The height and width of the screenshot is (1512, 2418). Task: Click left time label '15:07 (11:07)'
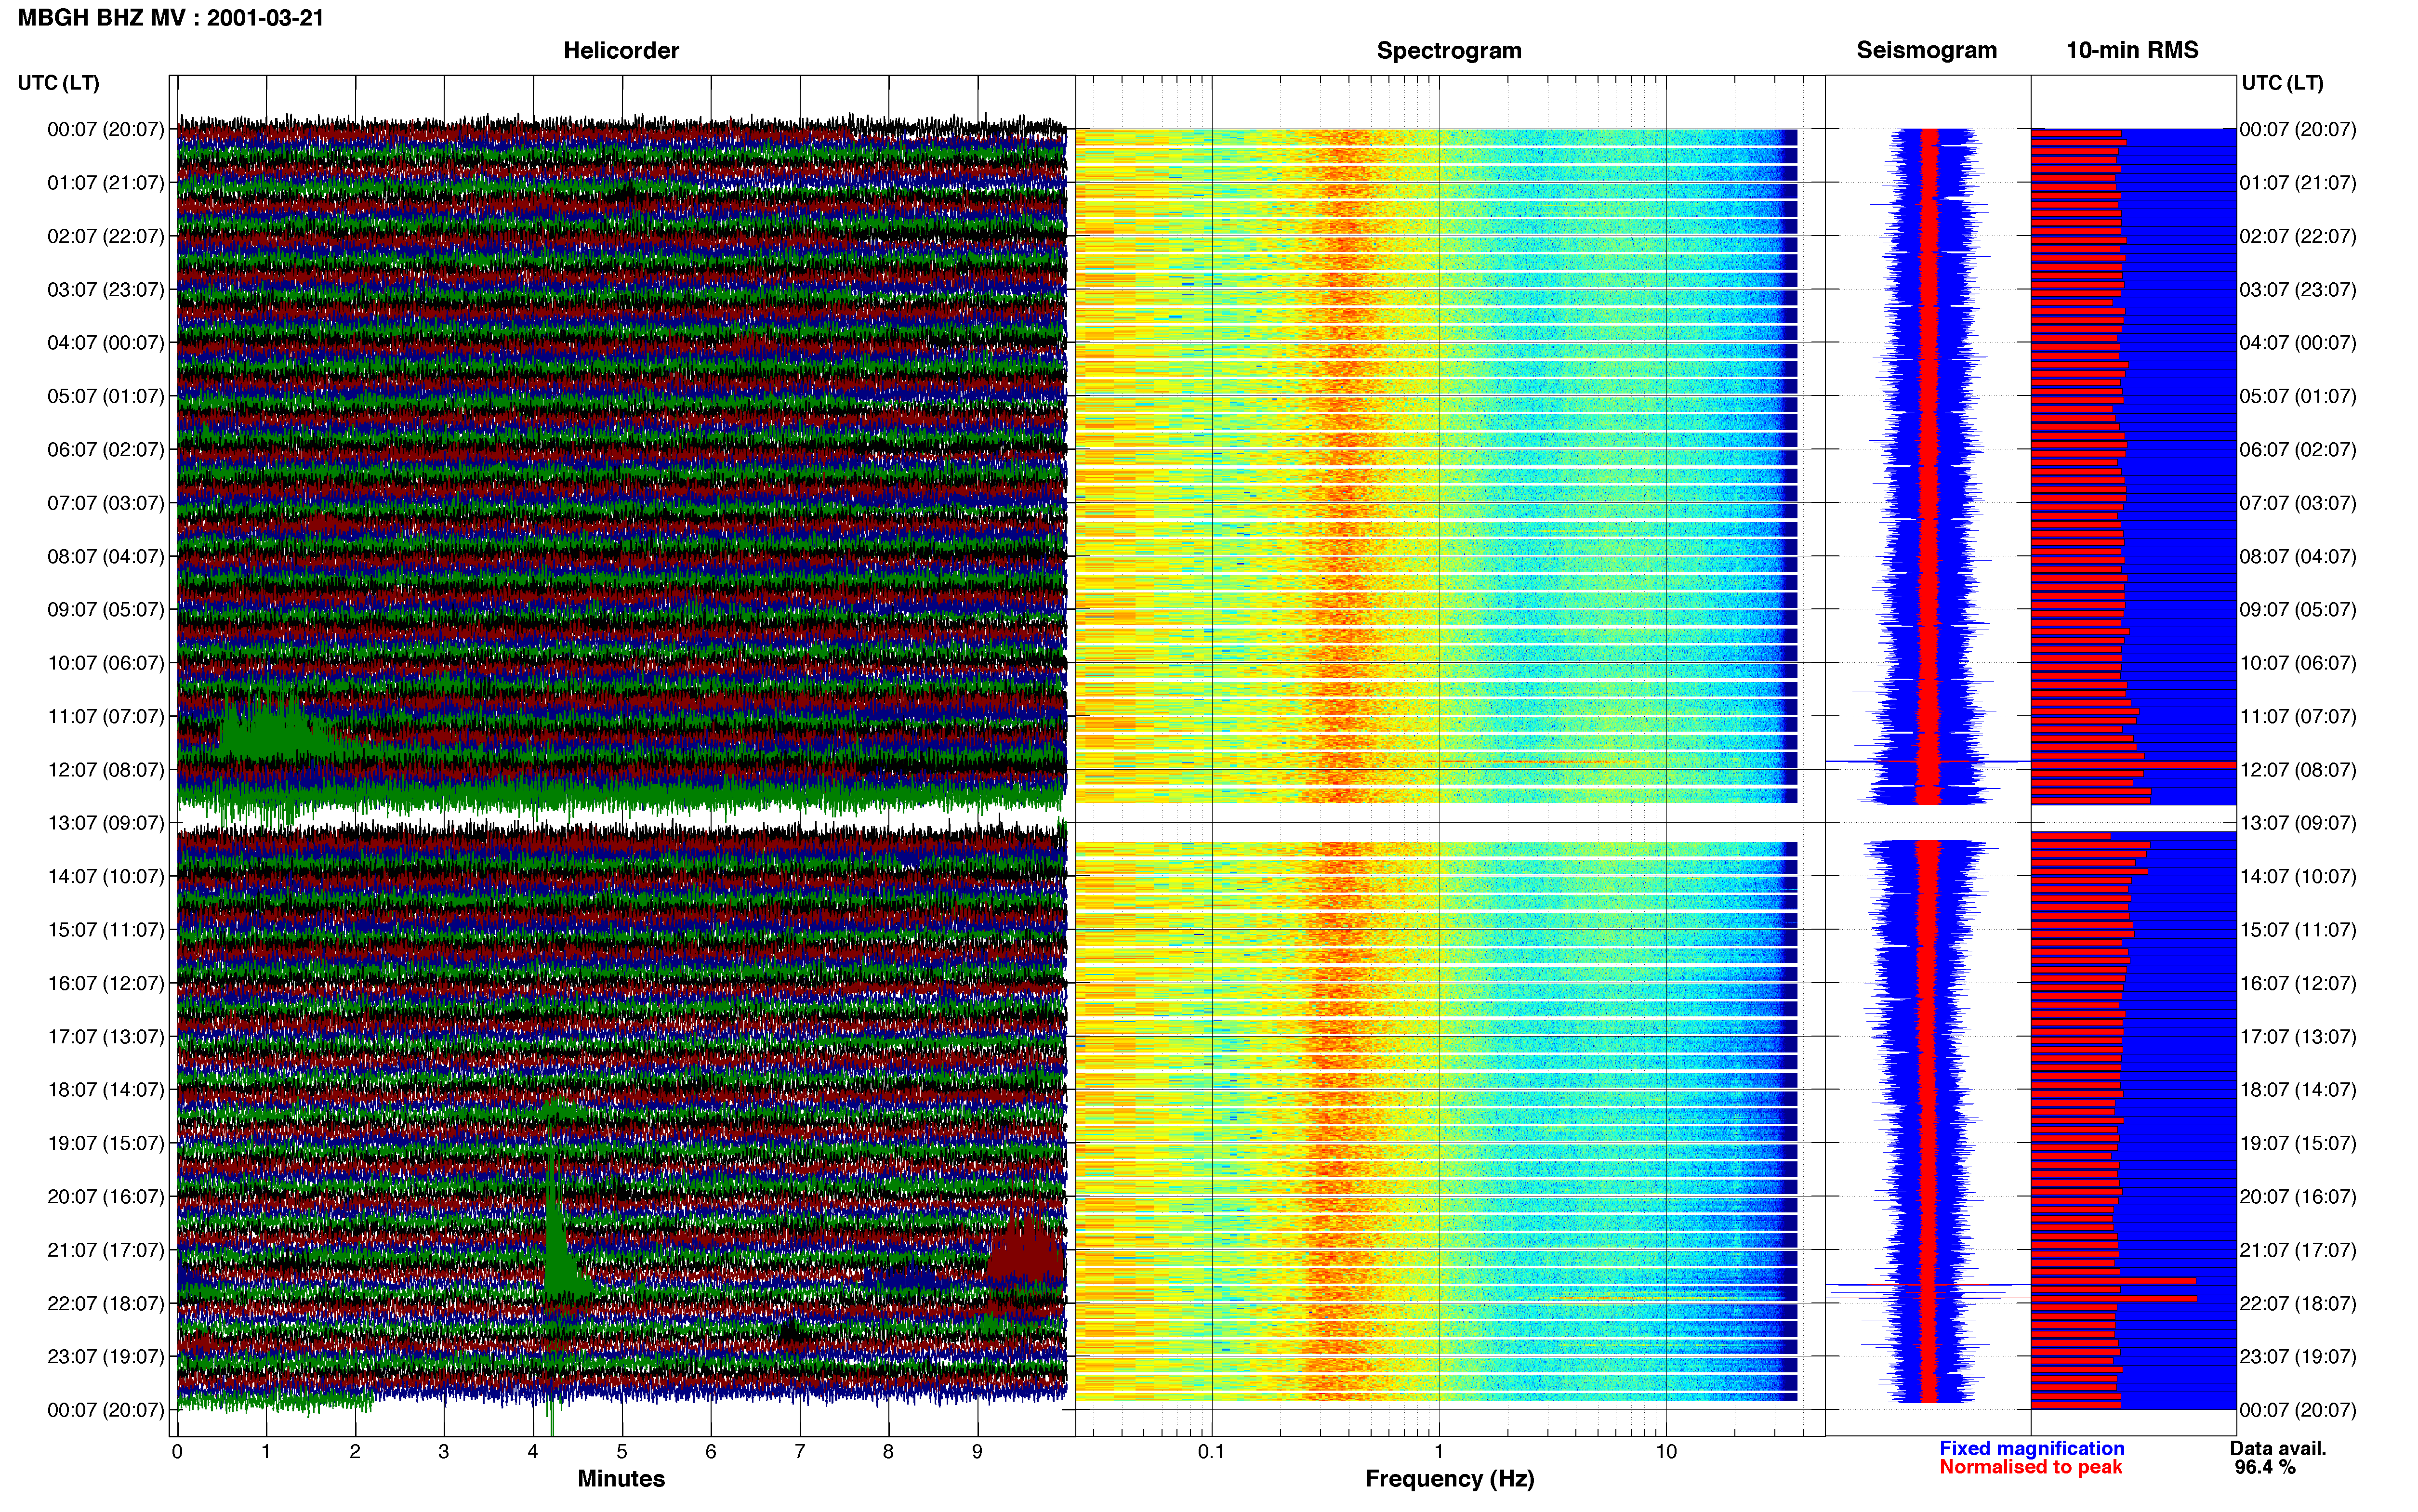[x=106, y=930]
